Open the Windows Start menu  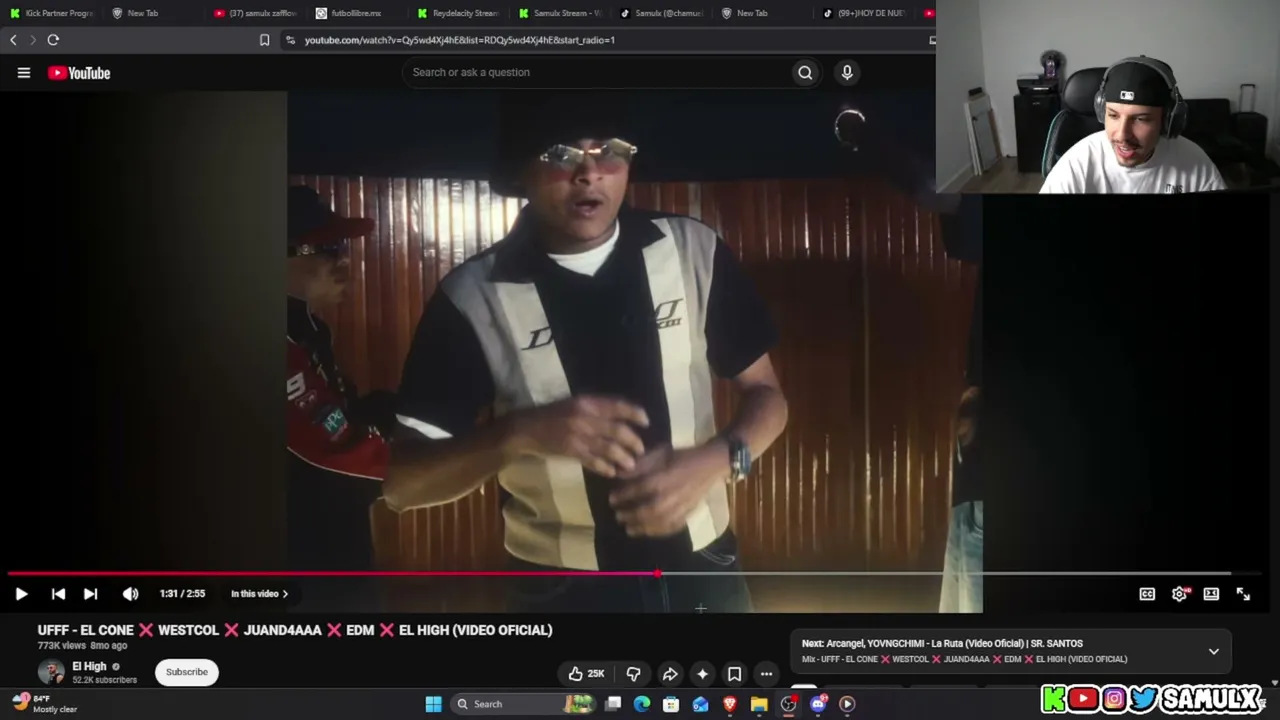tap(433, 704)
